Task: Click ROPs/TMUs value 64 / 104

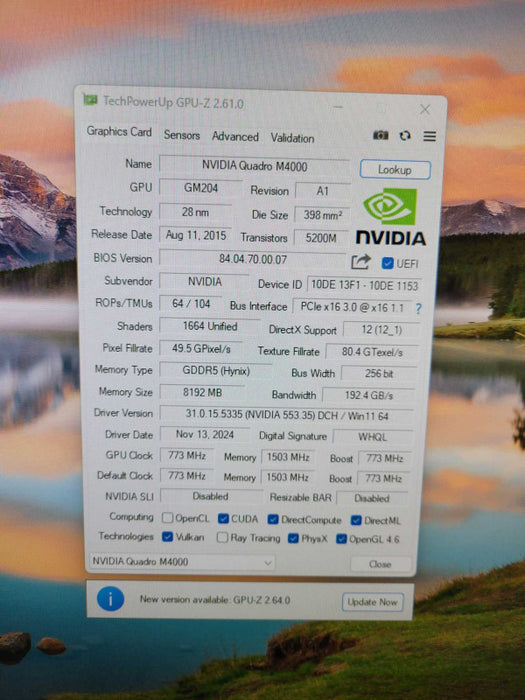Action: pos(191,304)
